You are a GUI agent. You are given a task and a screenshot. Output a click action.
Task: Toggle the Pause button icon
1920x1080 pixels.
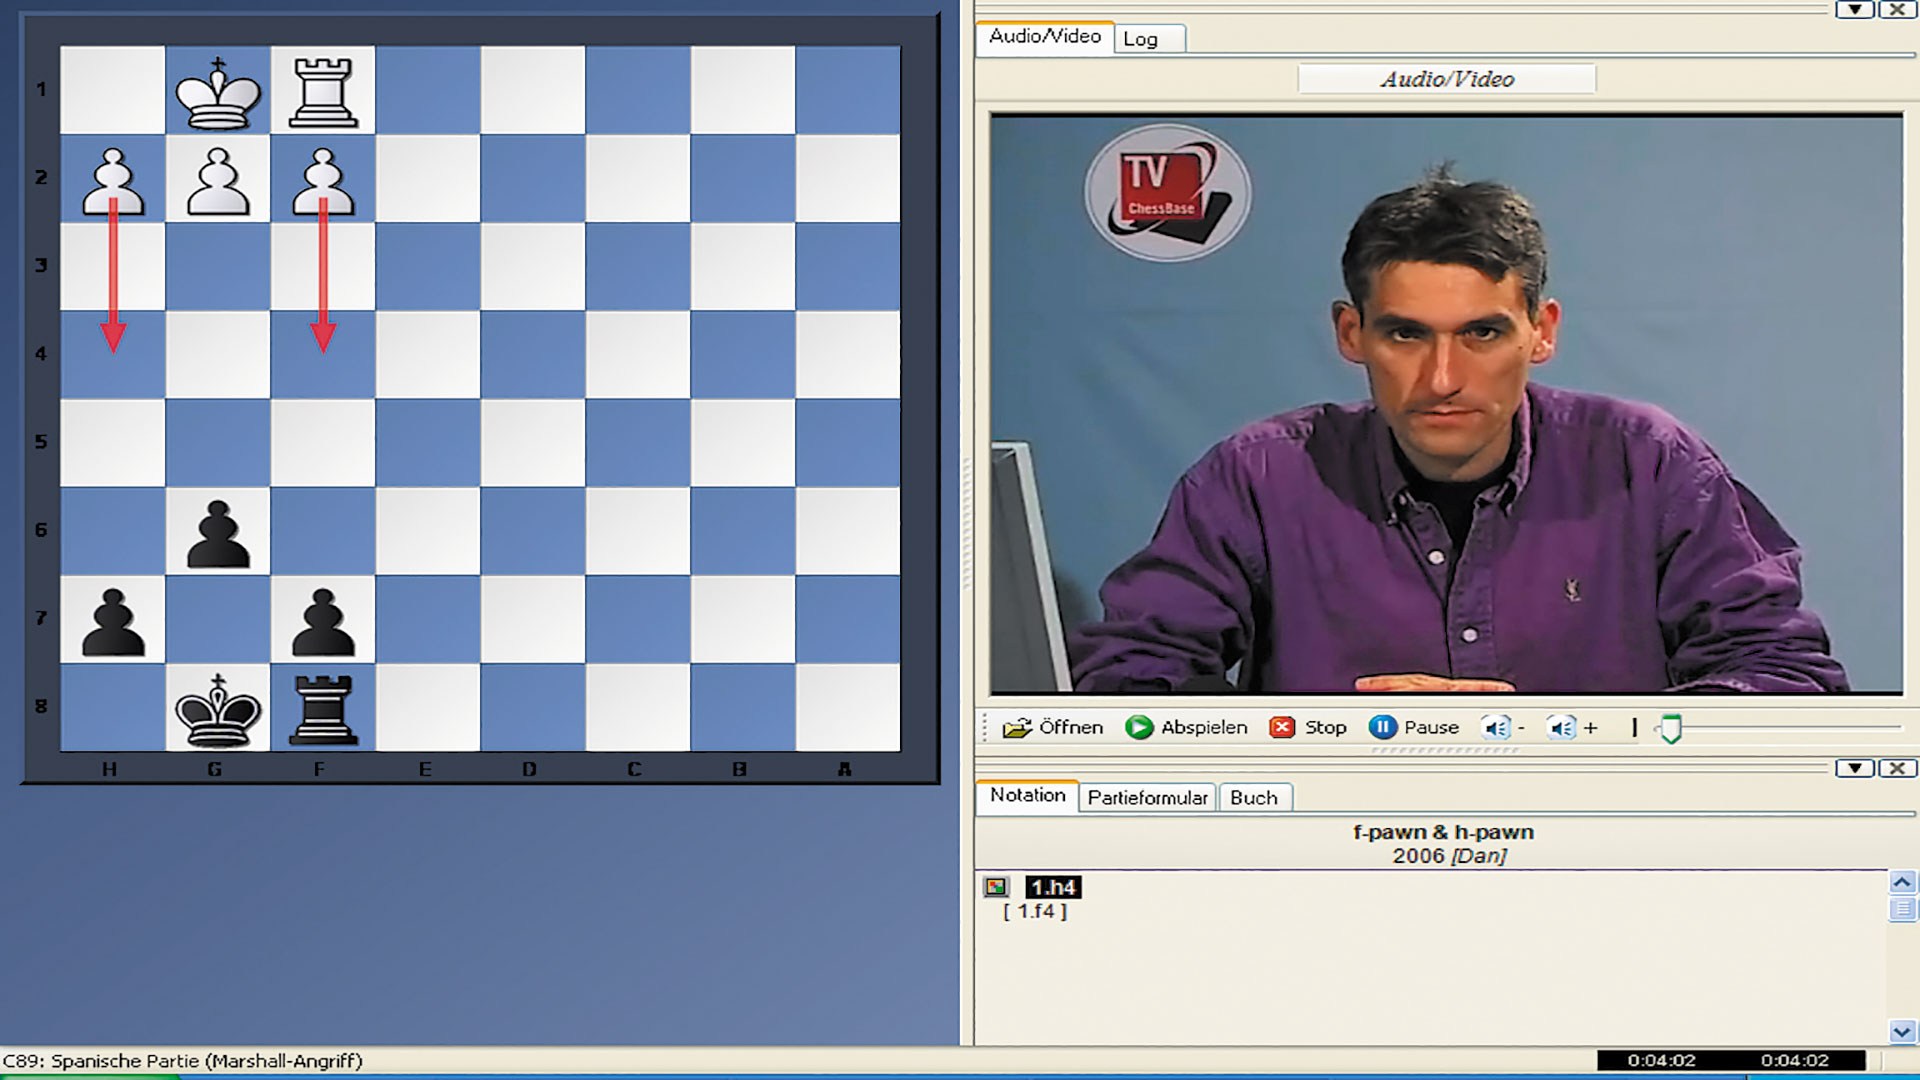coord(1382,728)
